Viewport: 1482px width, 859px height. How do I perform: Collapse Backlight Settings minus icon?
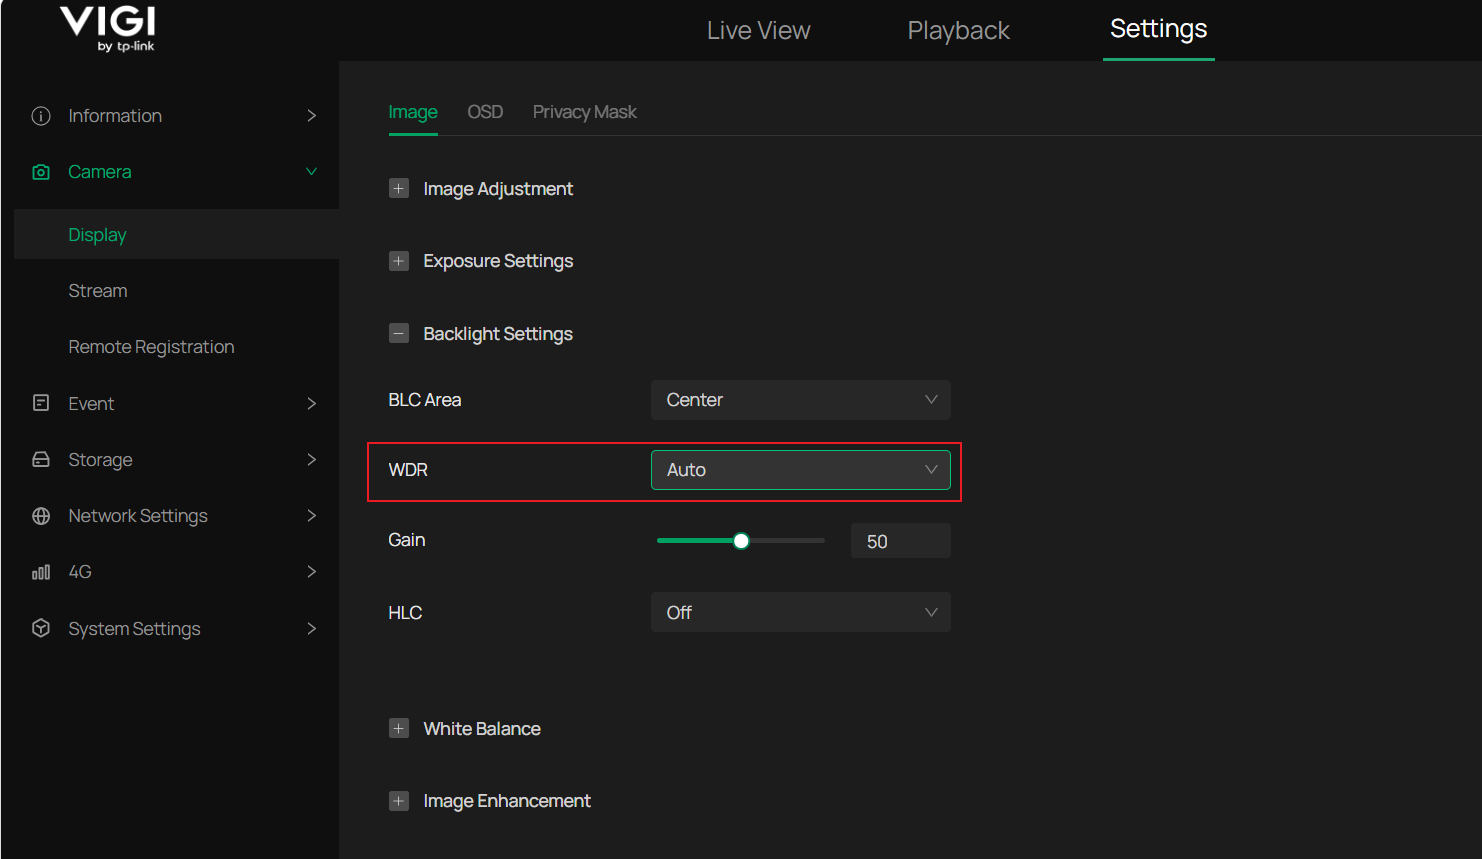pyautogui.click(x=399, y=333)
